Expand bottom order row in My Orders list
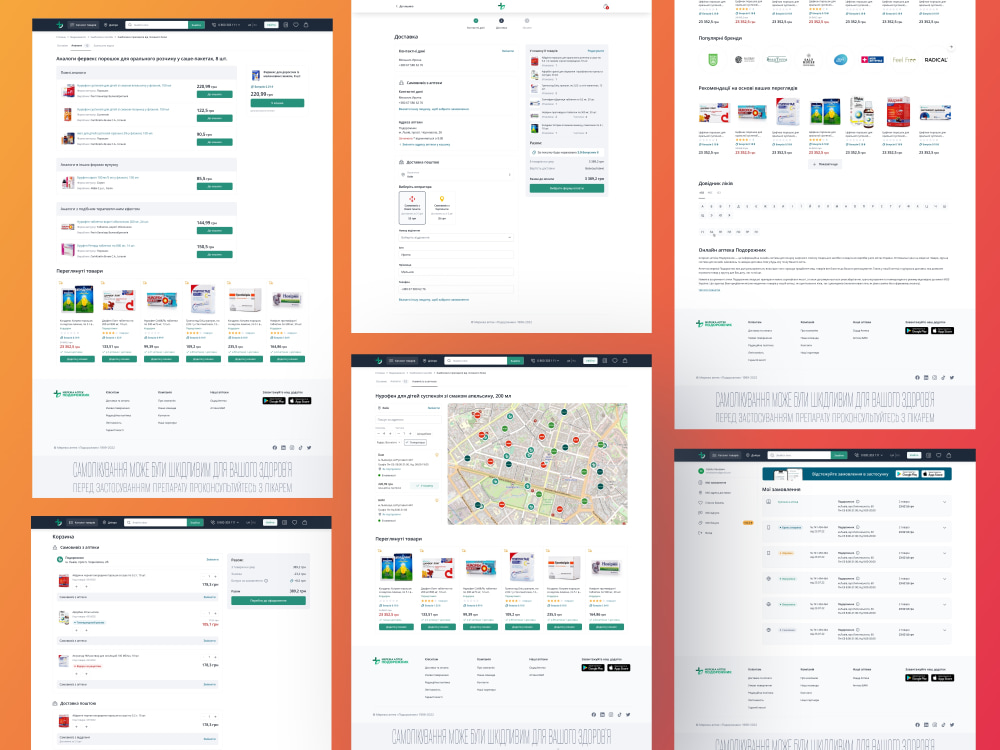Screen dimensions: 1000x750 tap(945, 630)
